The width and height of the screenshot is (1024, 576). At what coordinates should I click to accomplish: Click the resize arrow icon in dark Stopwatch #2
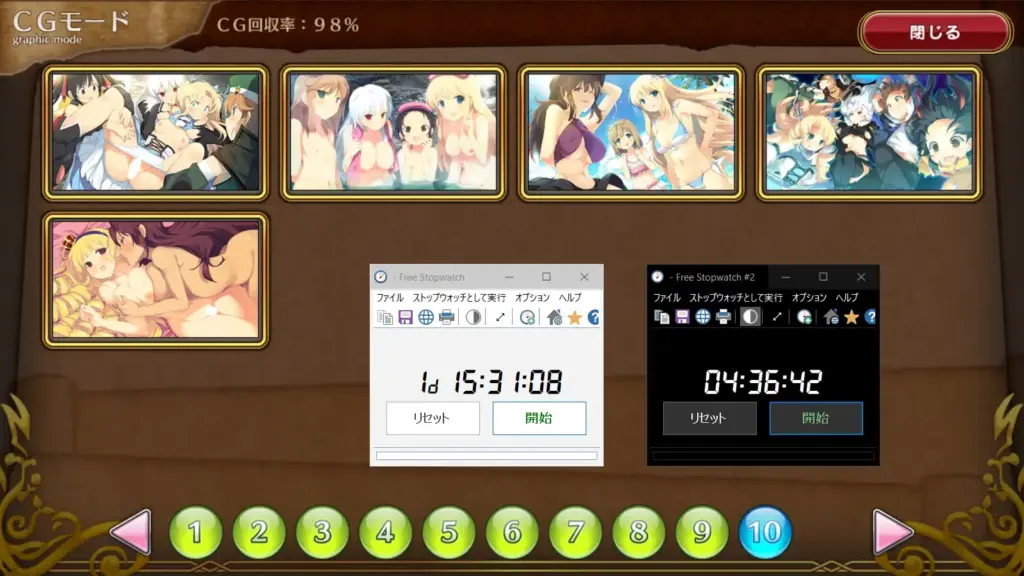(777, 317)
